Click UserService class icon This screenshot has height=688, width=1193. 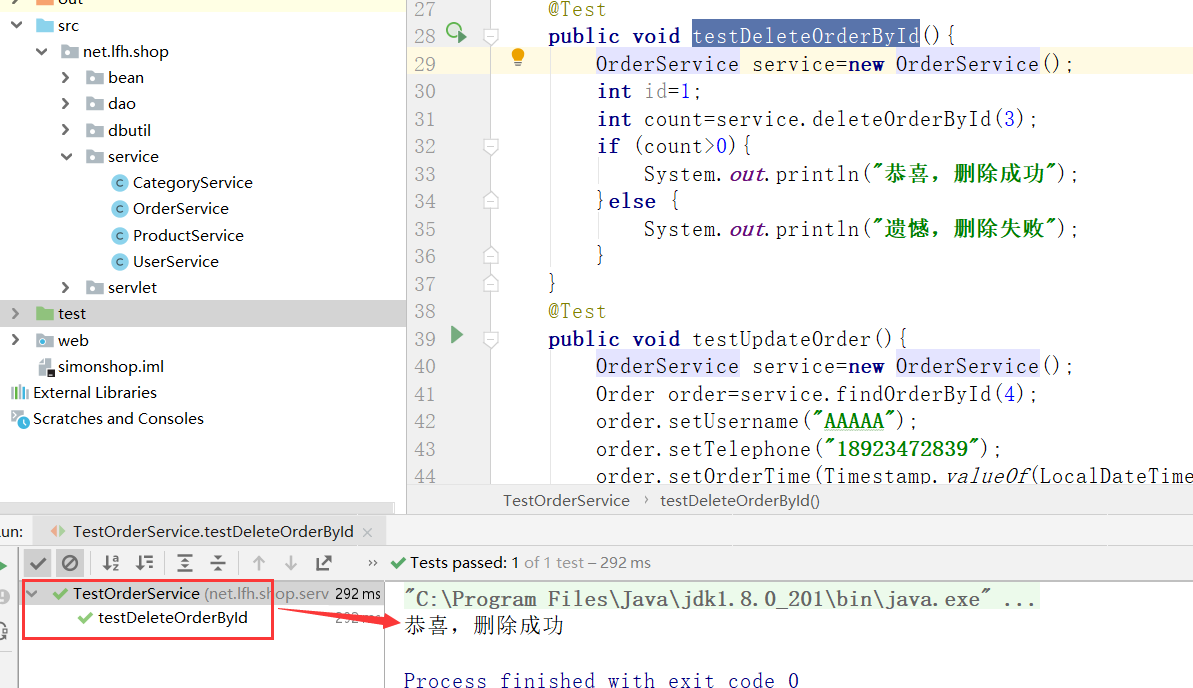[x=119, y=262]
